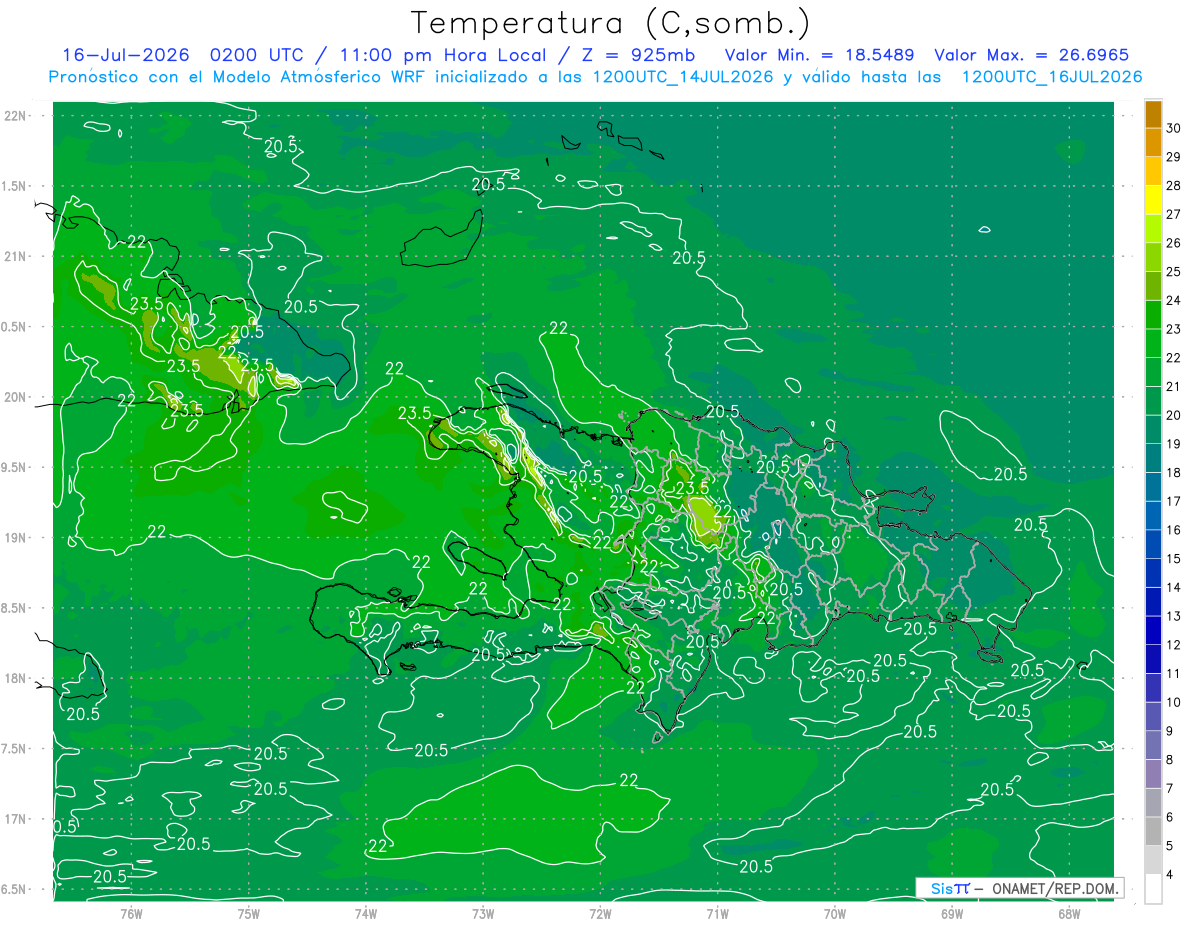Screen dimensions: 1200x927
Task: Pick the white legend swatch below 4
Action: [1153, 889]
